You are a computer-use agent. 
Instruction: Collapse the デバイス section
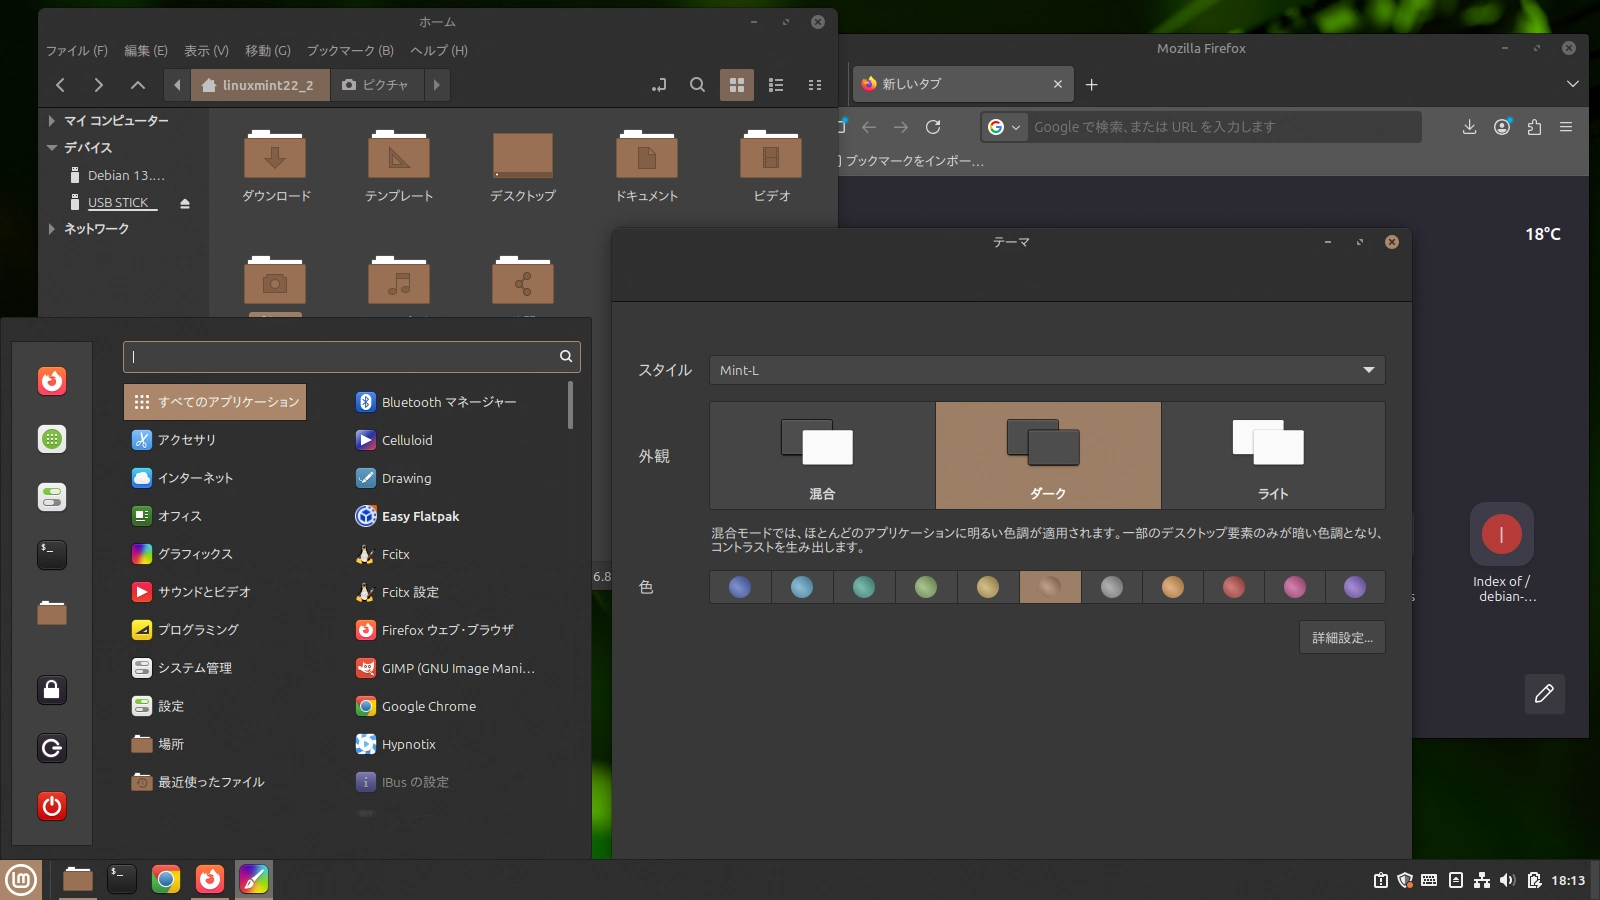[x=52, y=148]
